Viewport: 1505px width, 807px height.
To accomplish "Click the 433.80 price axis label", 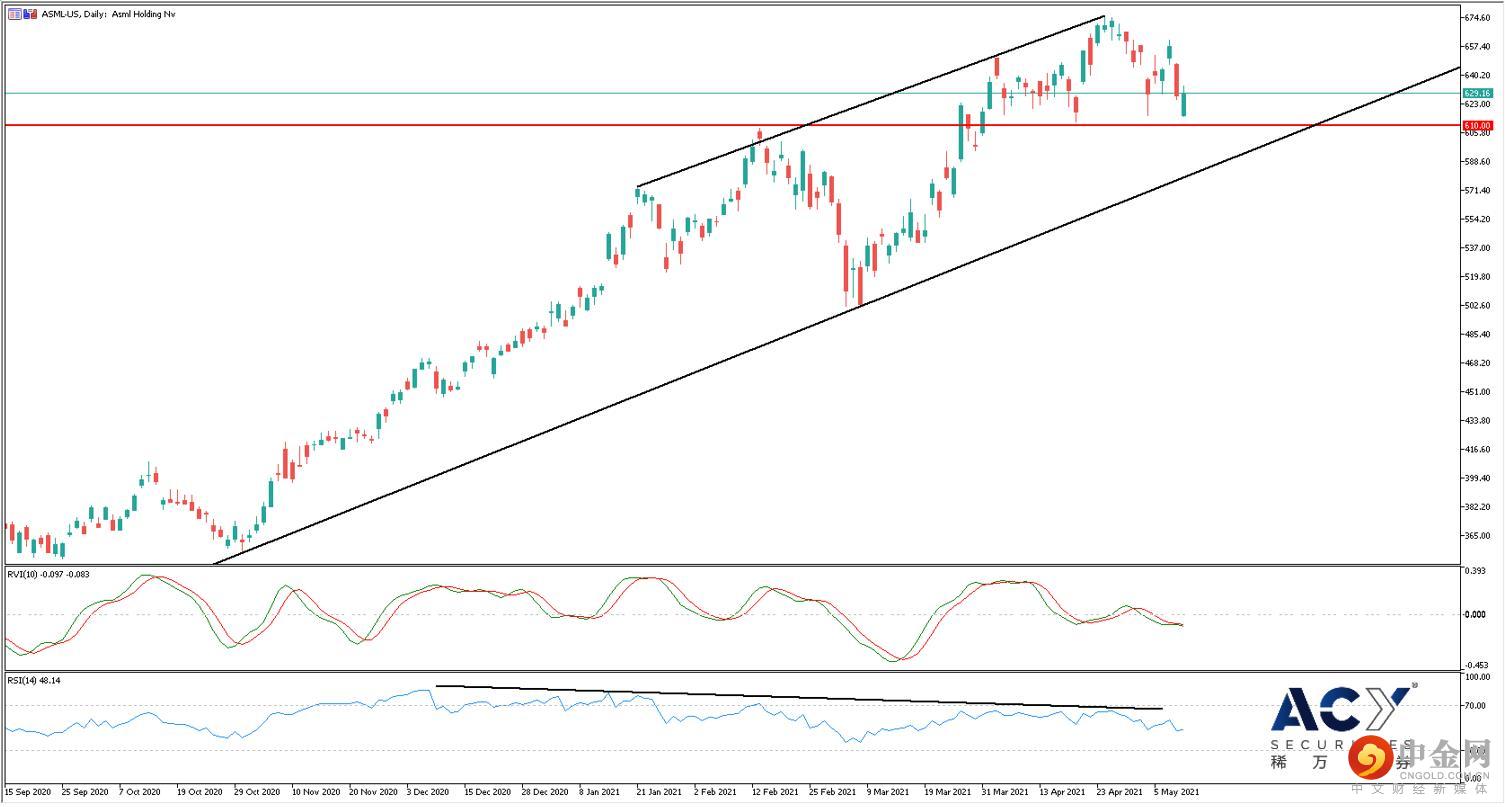I will point(1477,421).
